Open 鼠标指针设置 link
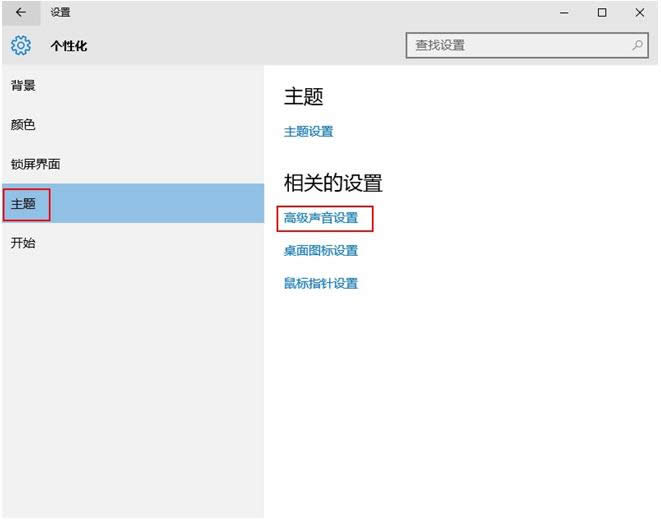This screenshot has width=661, height=522. pos(321,283)
